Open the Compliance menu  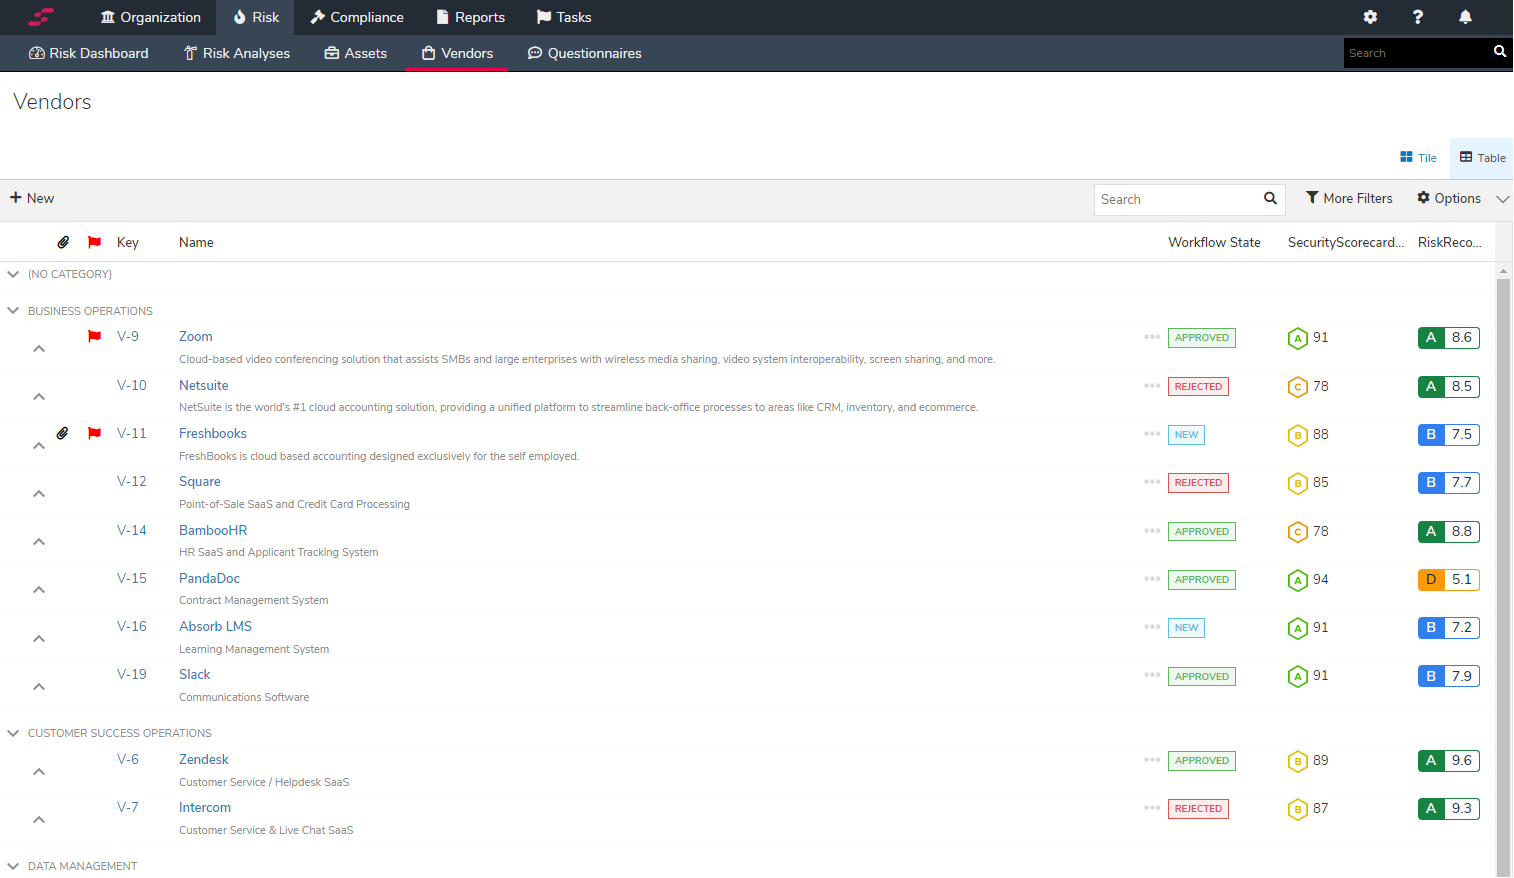pyautogui.click(x=357, y=17)
